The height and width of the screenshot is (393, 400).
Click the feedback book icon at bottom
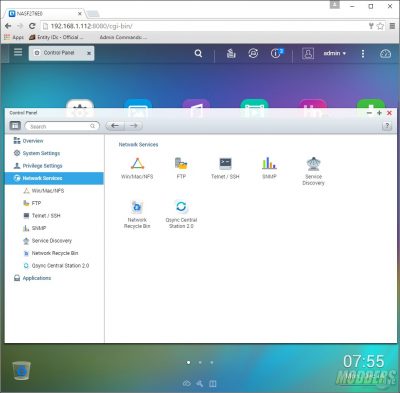point(212,384)
